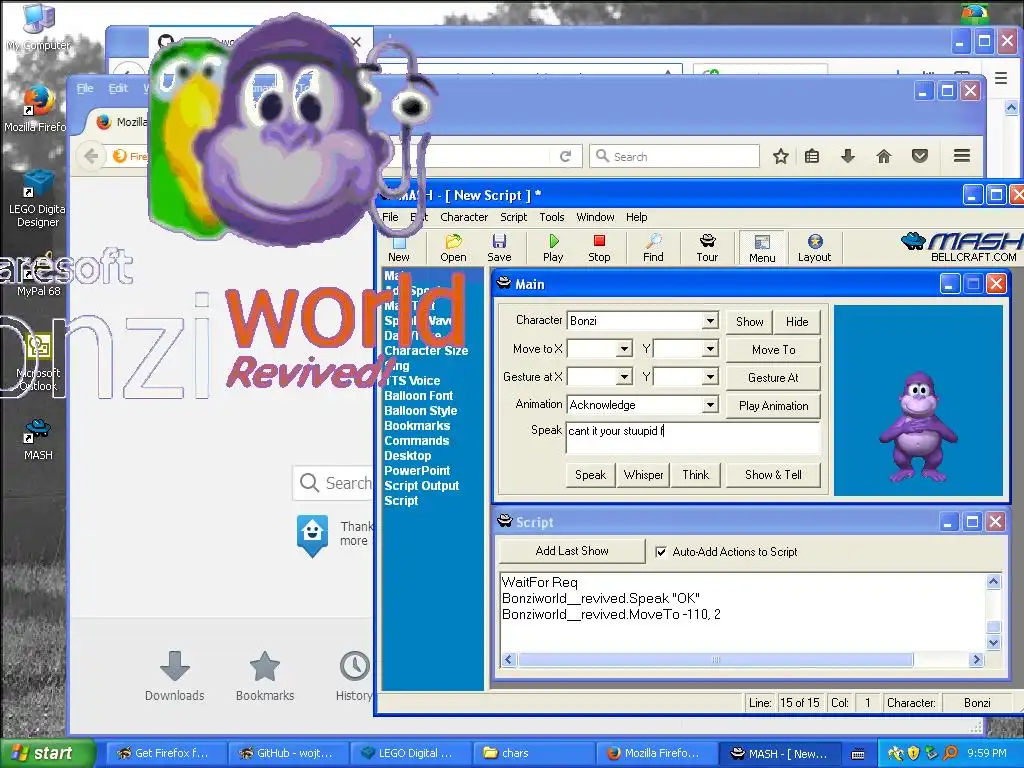Open the Downloads shortcut on Firefox start page
Viewport: 1024px width, 768px height.
pos(174,676)
